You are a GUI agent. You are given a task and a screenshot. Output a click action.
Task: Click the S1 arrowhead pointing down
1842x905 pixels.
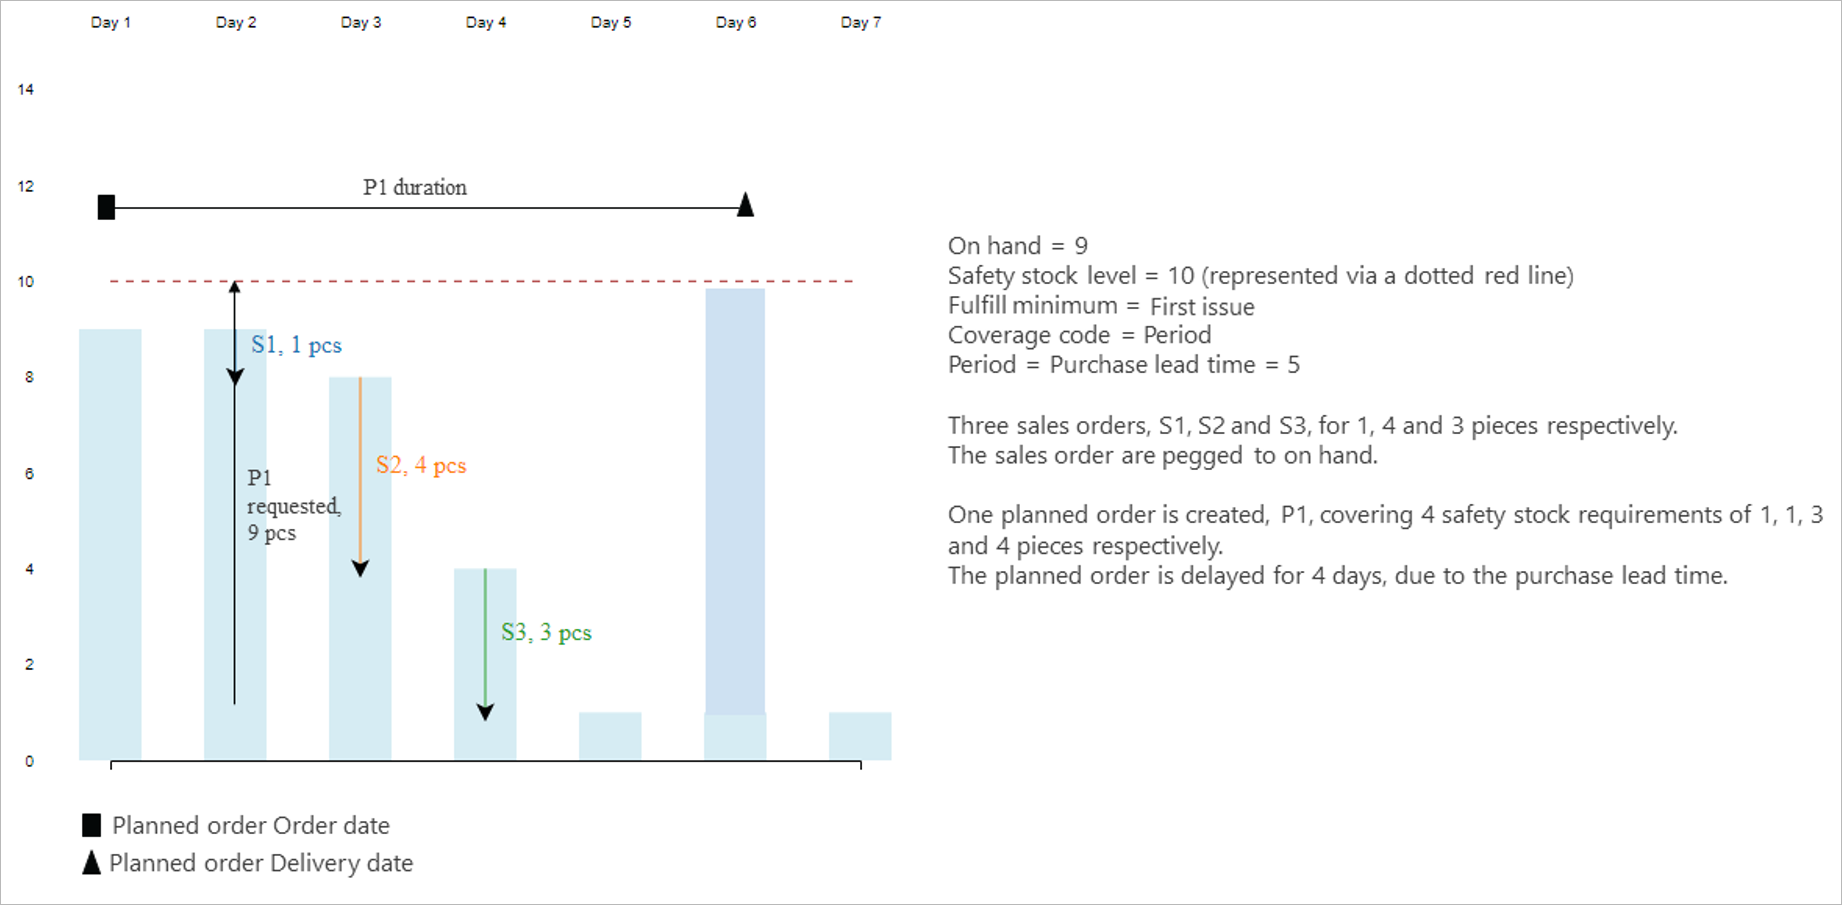click(x=235, y=377)
